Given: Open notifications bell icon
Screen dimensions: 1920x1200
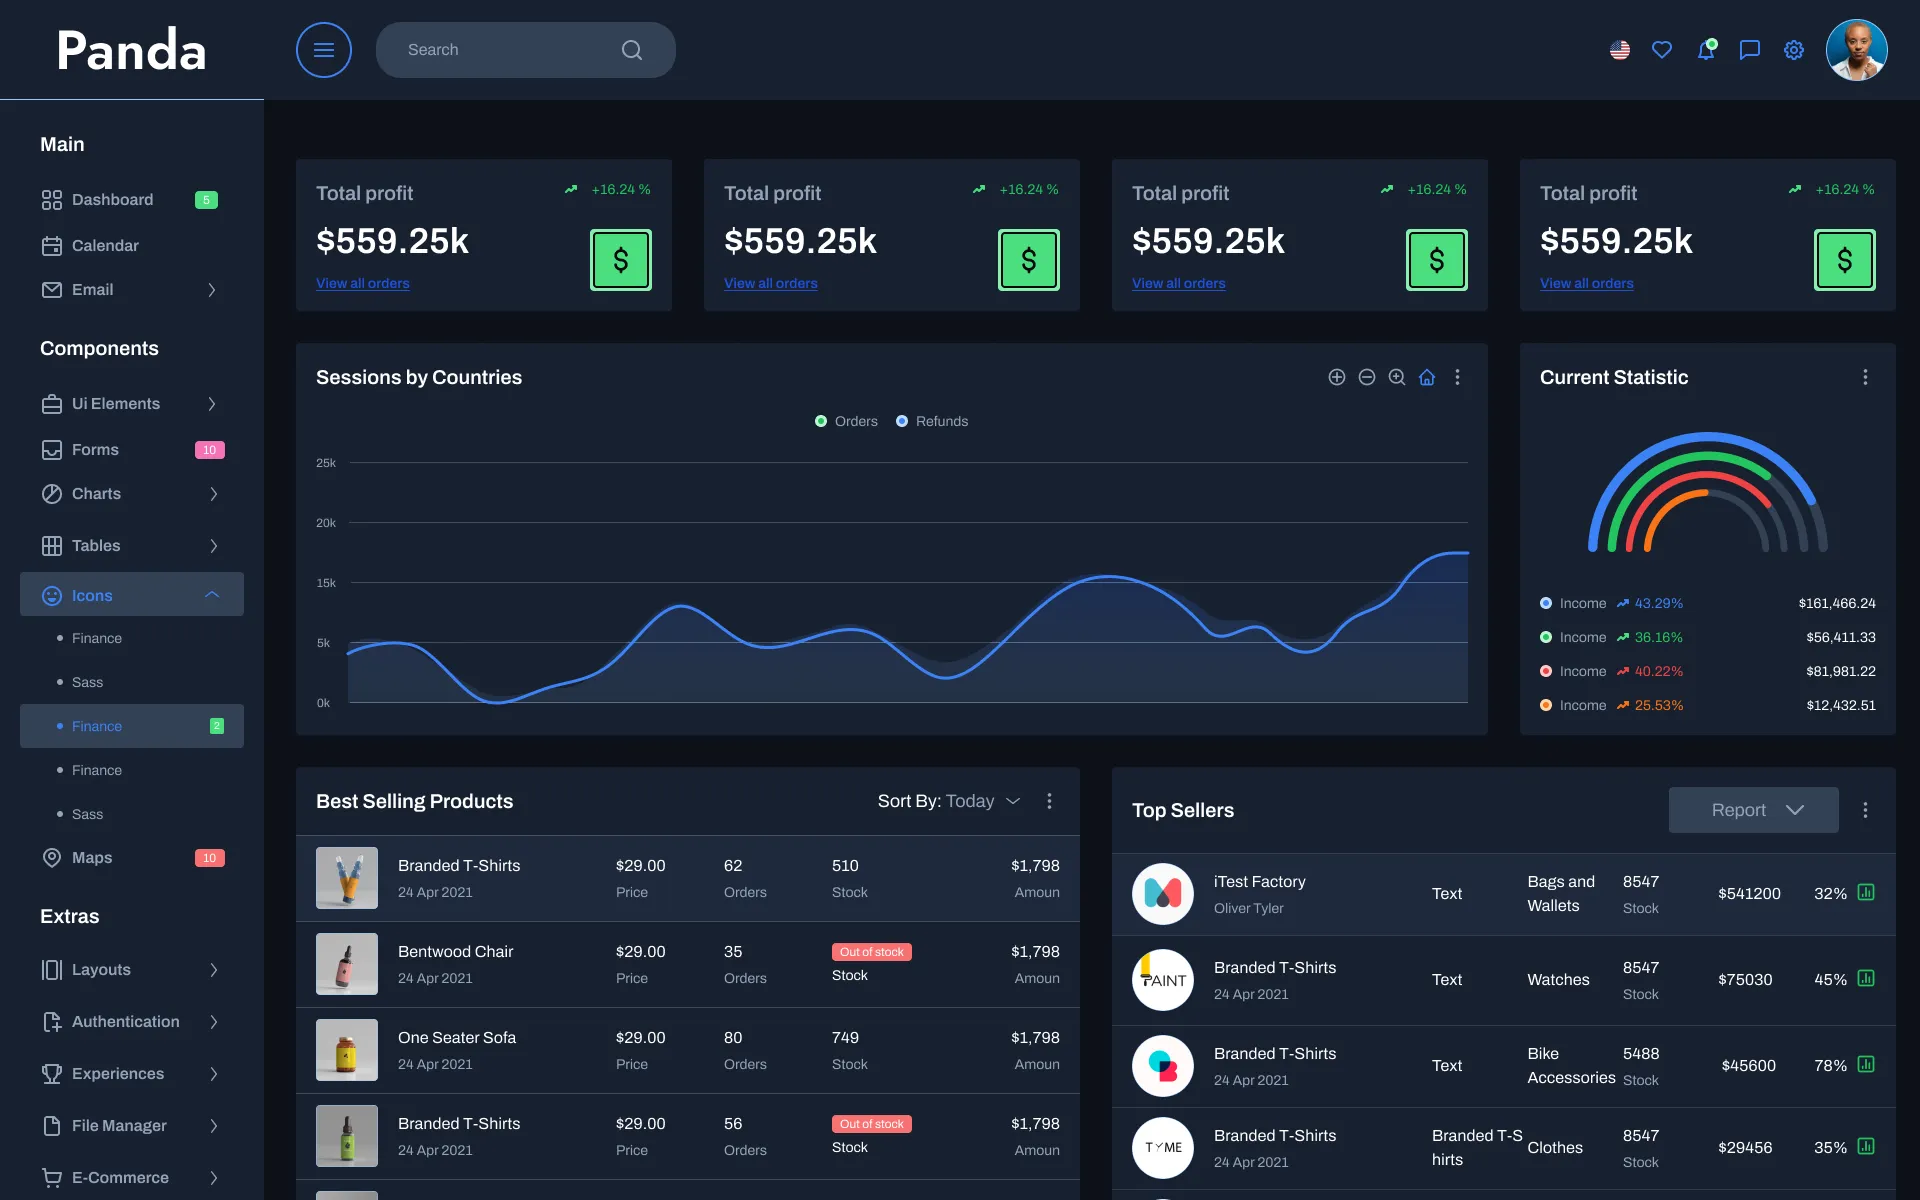Looking at the screenshot, I should point(1706,49).
